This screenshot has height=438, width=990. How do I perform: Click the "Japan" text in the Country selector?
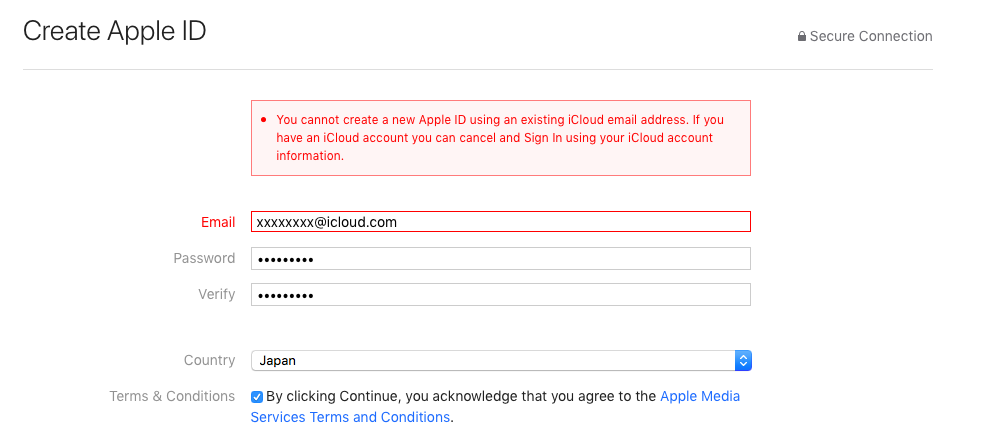(x=277, y=361)
